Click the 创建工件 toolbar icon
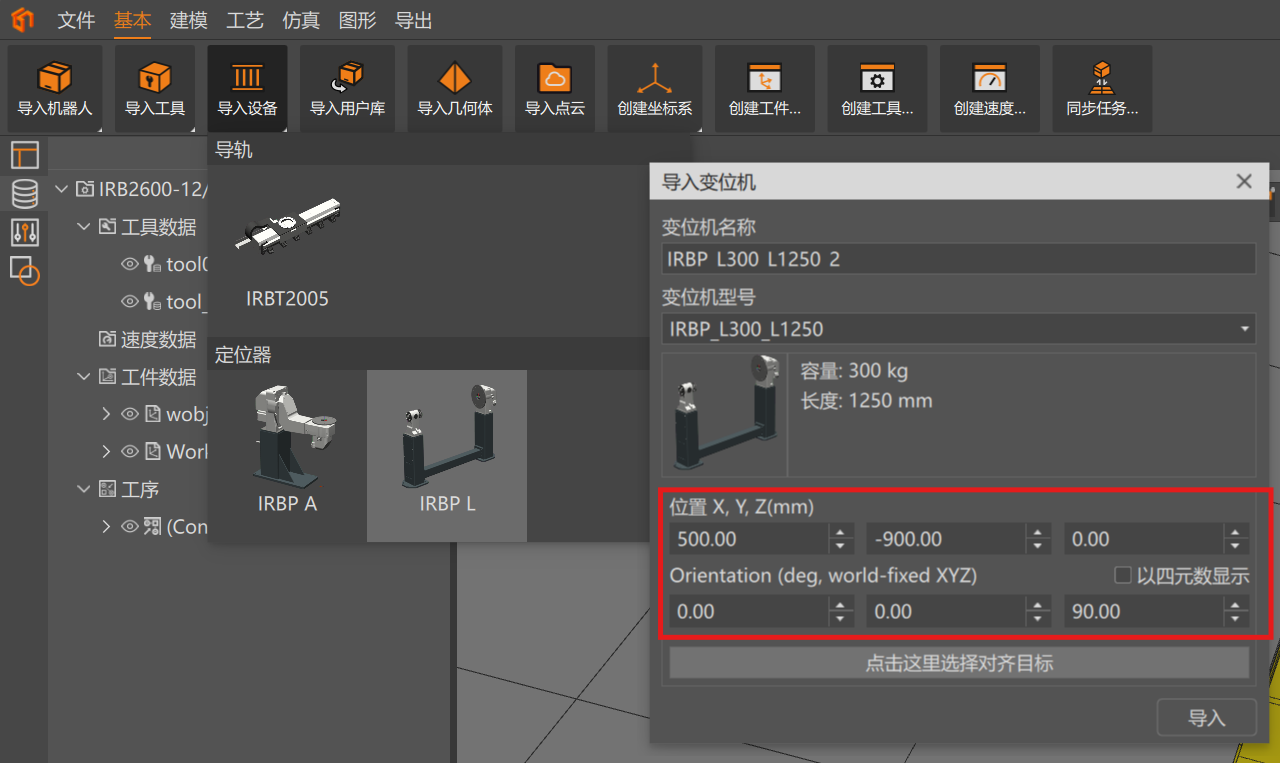 point(765,88)
